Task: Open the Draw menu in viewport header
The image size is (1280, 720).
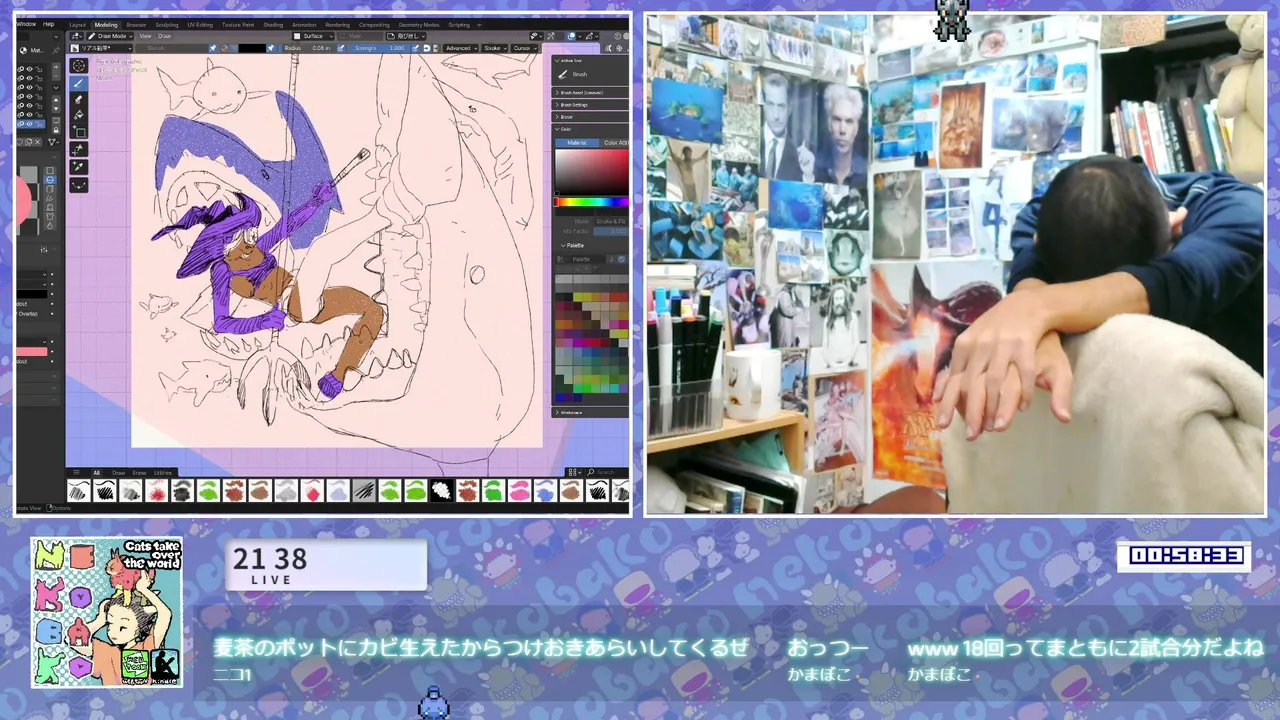Action: coord(164,36)
